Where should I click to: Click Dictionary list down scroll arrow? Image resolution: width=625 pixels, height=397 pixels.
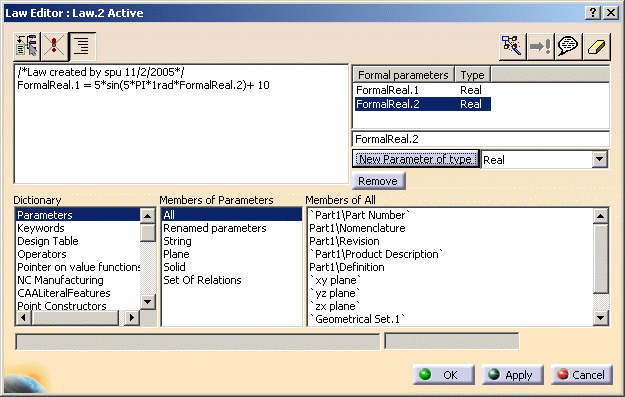click(148, 302)
